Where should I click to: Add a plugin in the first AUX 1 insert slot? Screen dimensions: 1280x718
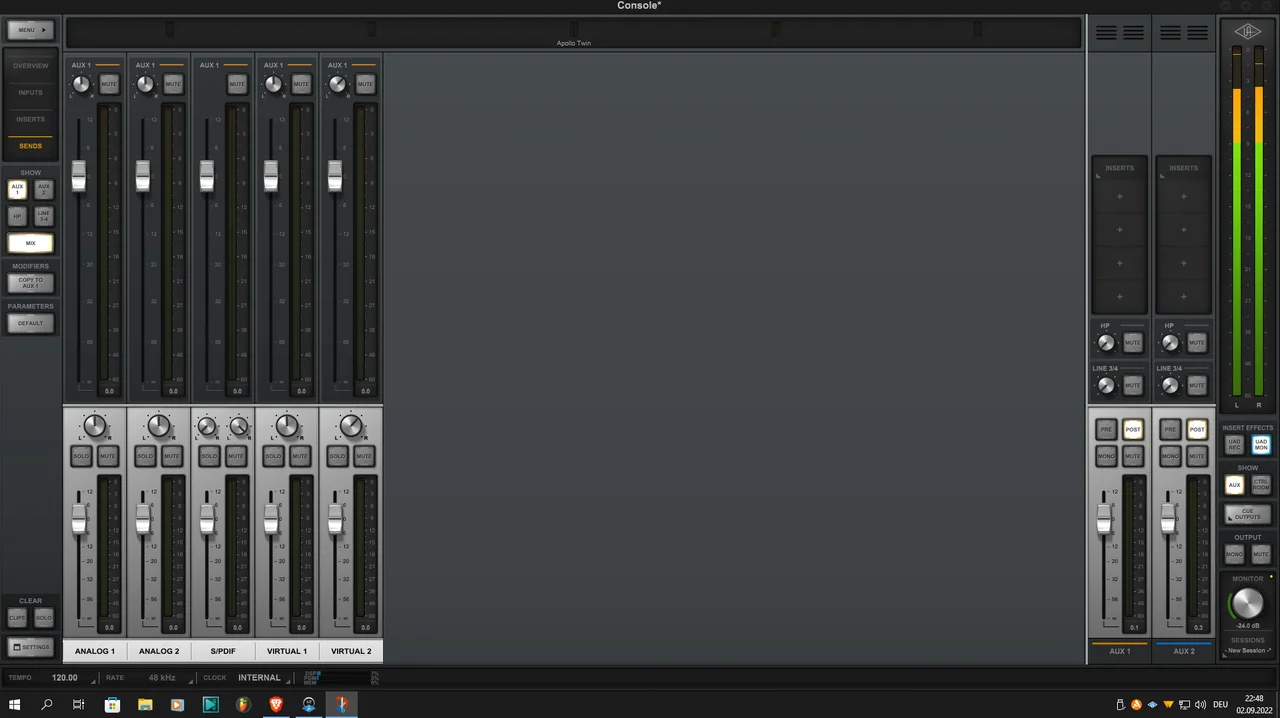(x=1119, y=197)
